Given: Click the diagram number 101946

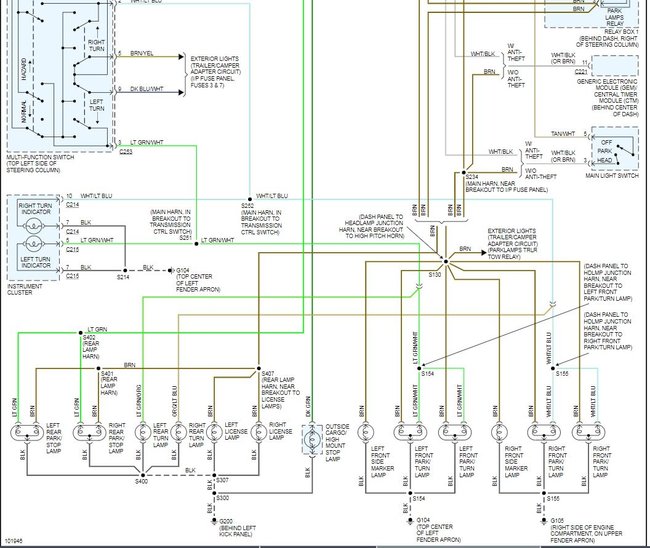Looking at the screenshot, I should (14, 541).
